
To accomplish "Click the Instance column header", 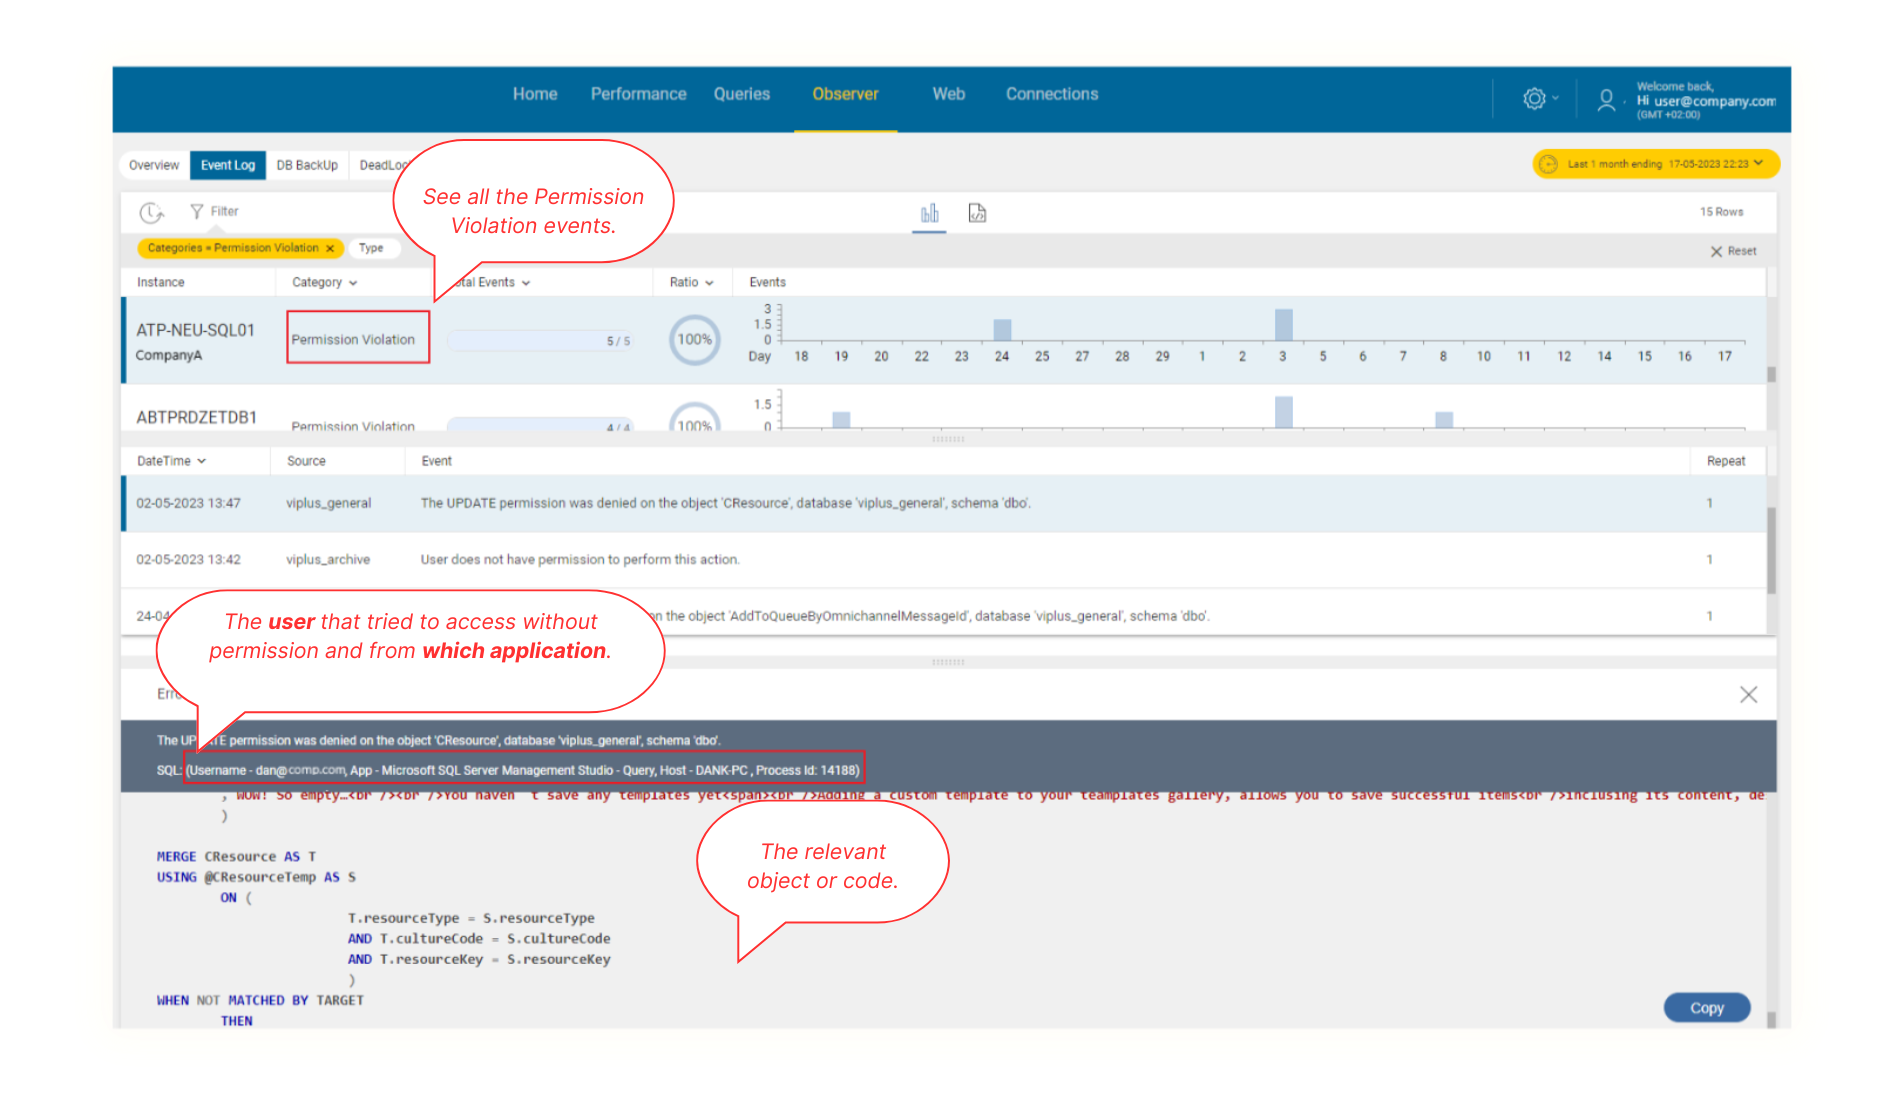I will [160, 282].
